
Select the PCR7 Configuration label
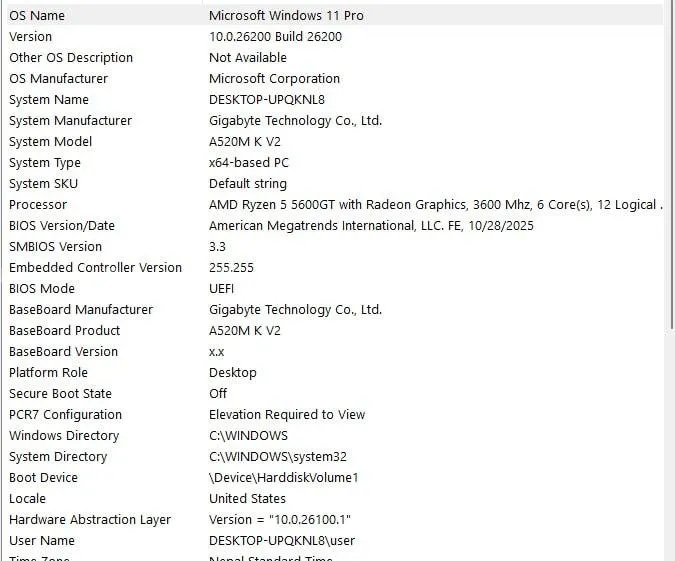[x=65, y=415]
